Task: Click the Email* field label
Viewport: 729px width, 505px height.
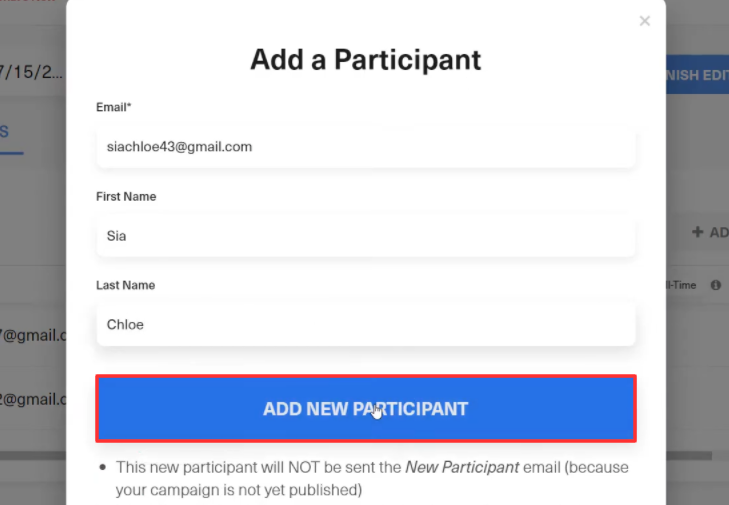Action: (x=113, y=107)
